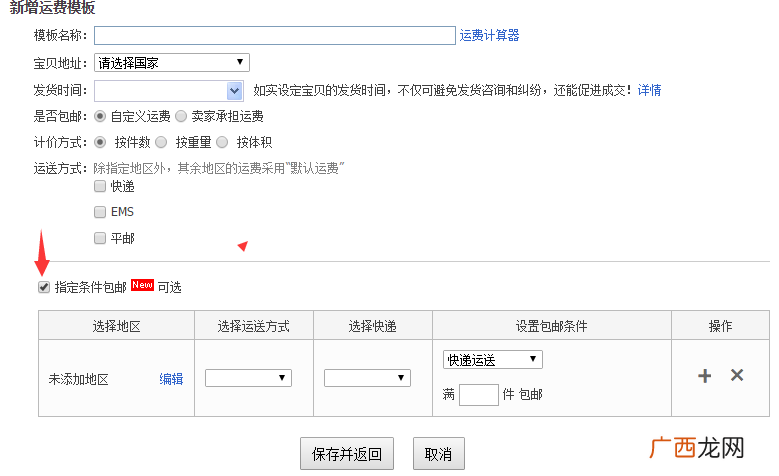
Task: Click the 取消 button
Action: 439,454
